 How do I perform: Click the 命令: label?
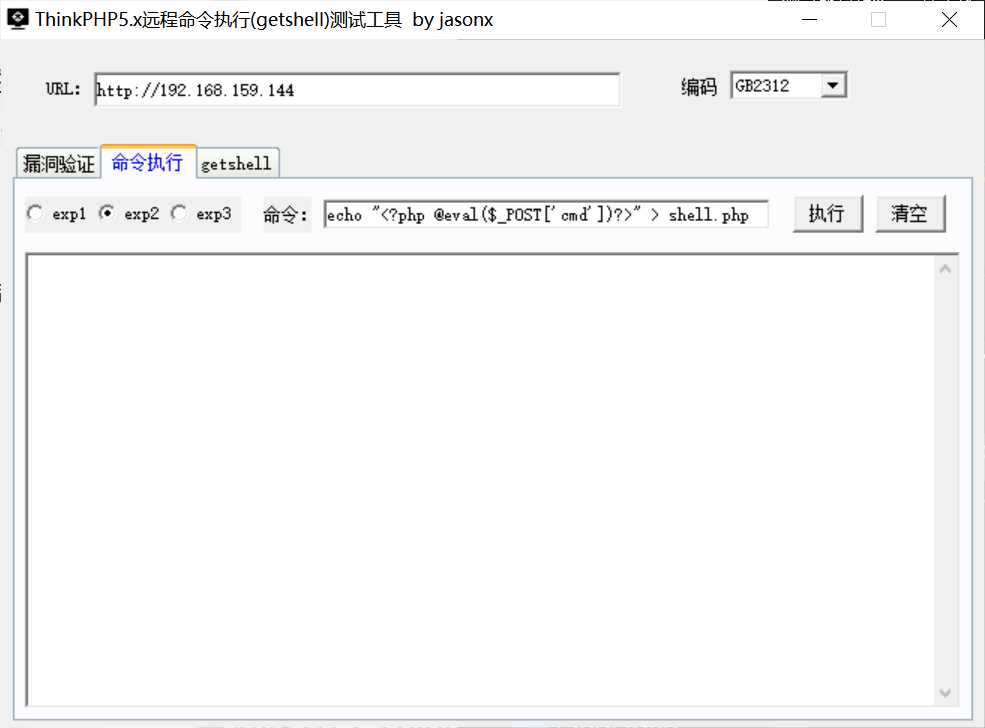click(286, 215)
